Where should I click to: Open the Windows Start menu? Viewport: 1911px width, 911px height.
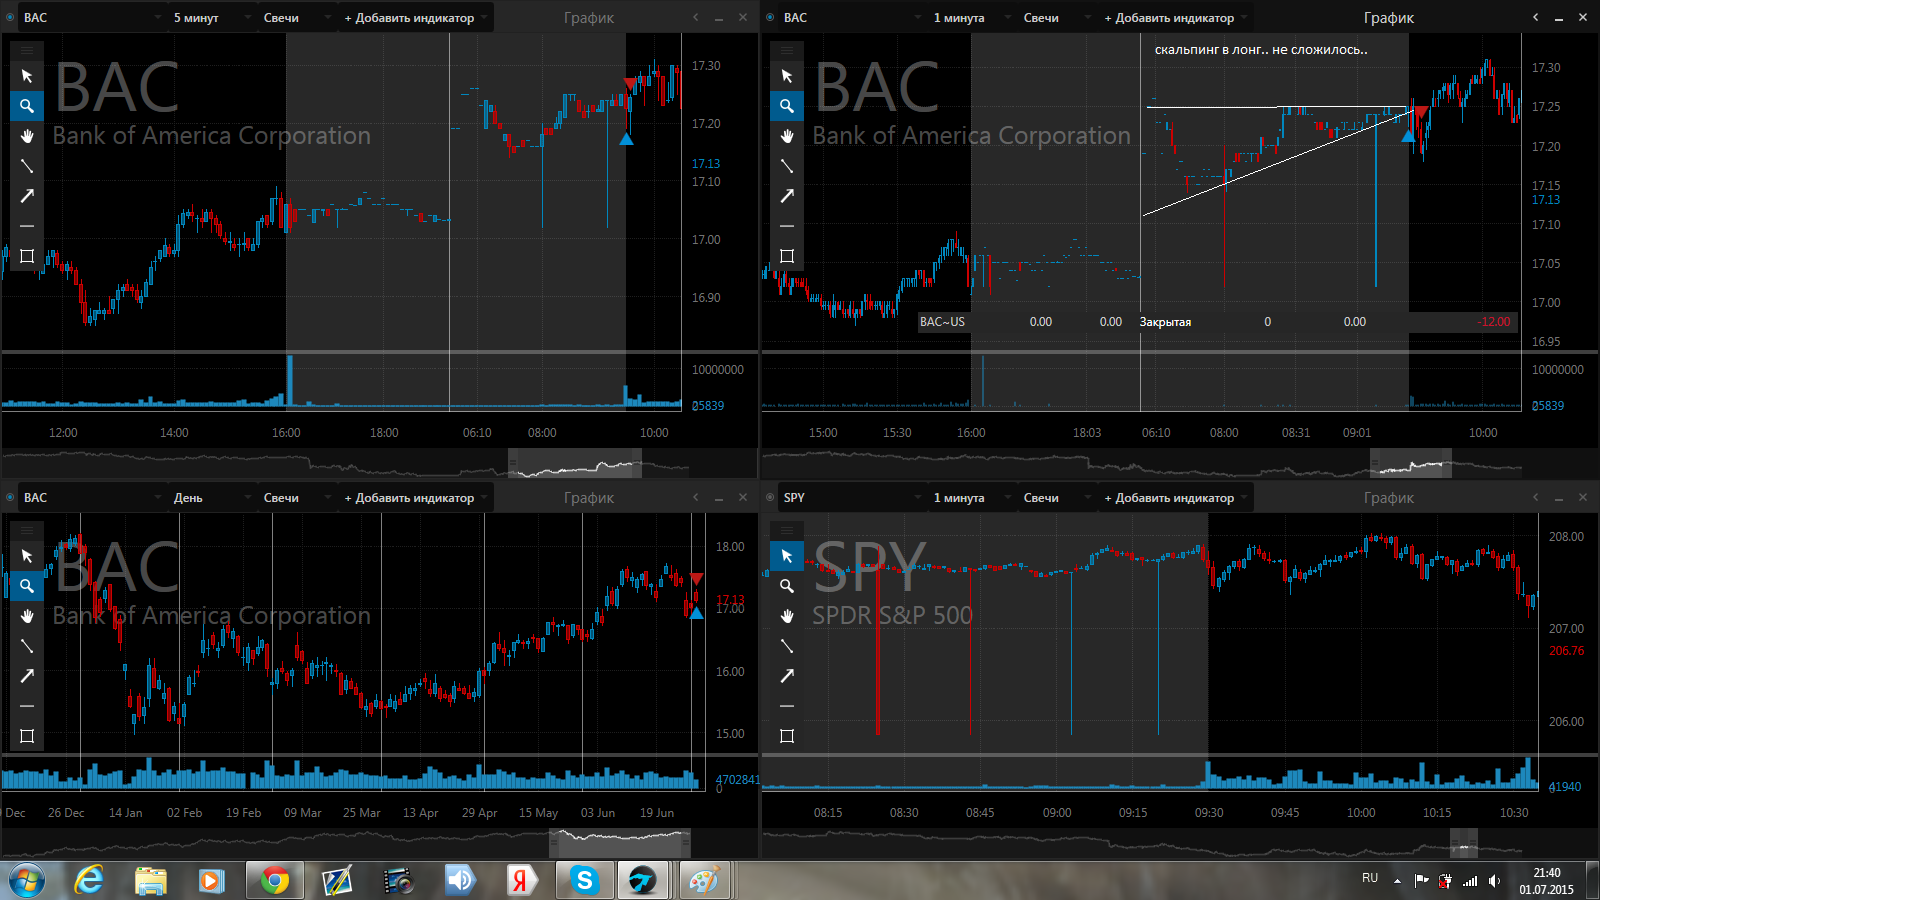click(x=27, y=881)
